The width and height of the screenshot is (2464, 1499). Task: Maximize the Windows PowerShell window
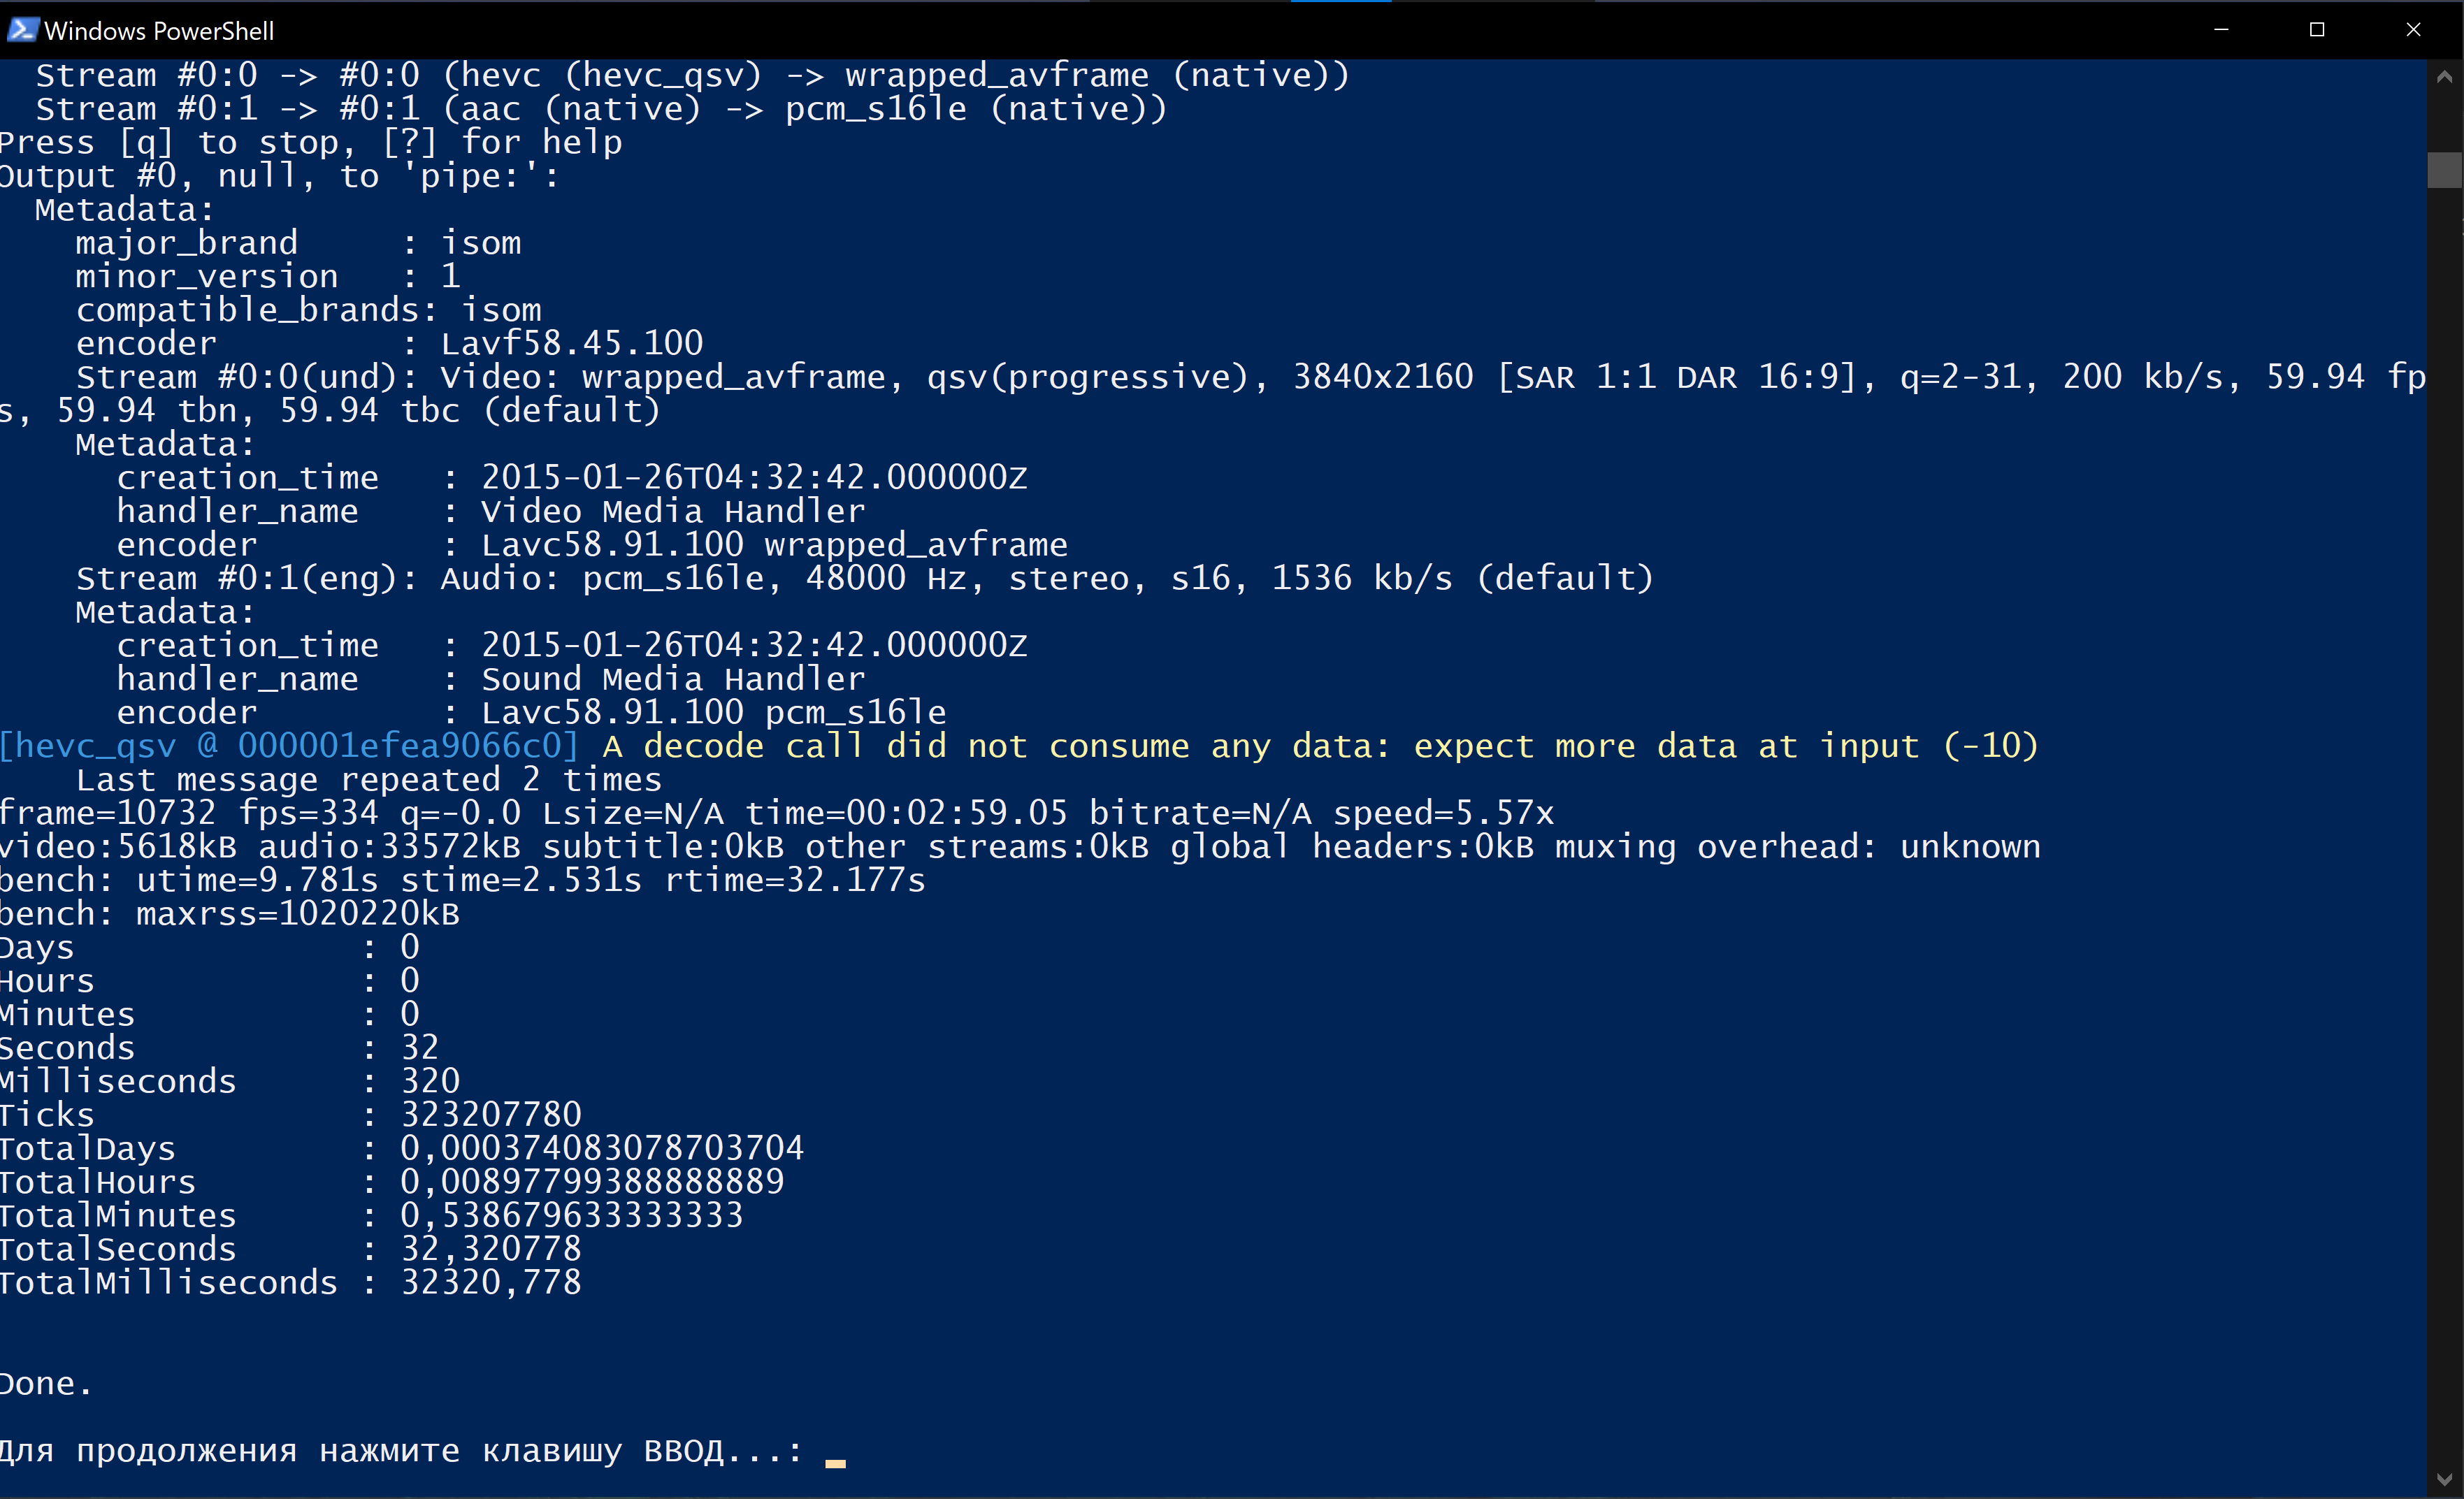pyautogui.click(x=2316, y=30)
